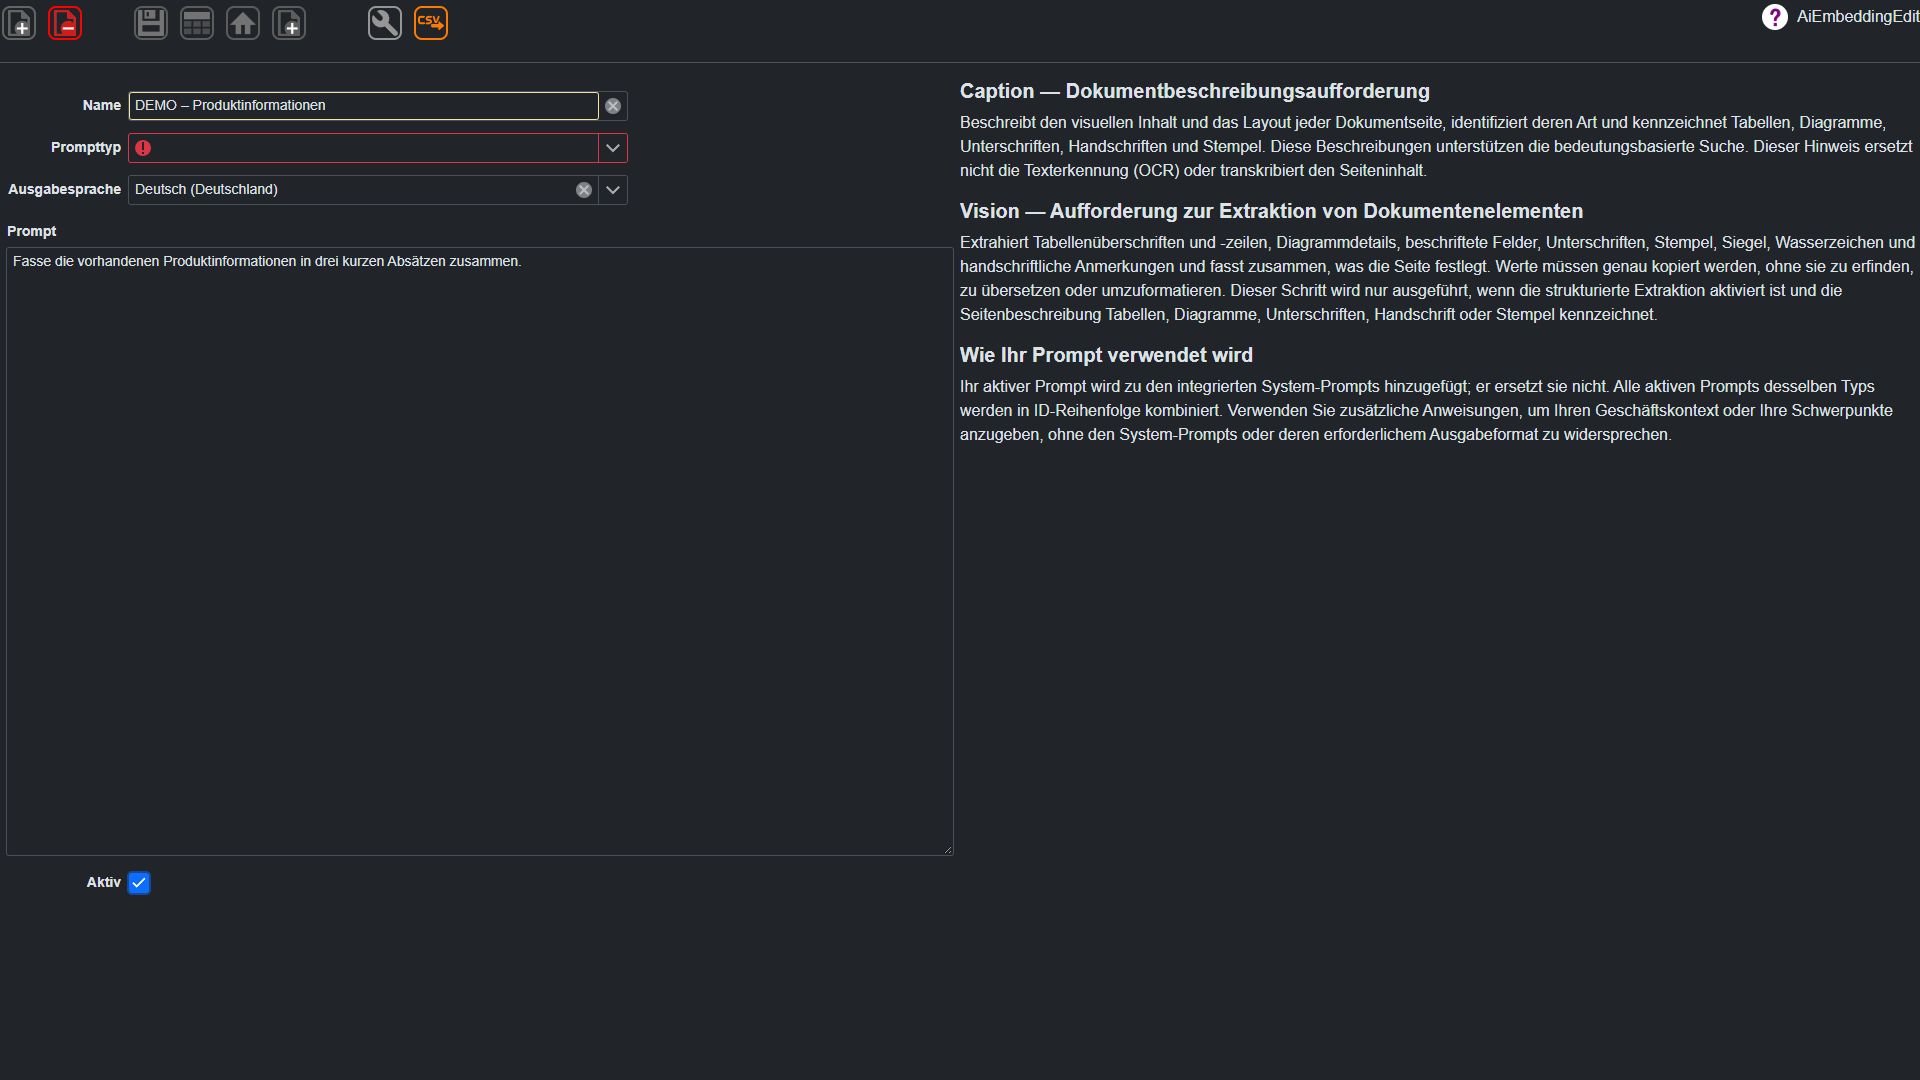Click the 'Ausgabesprache' field label
The image size is (1920, 1080).
(x=65, y=189)
